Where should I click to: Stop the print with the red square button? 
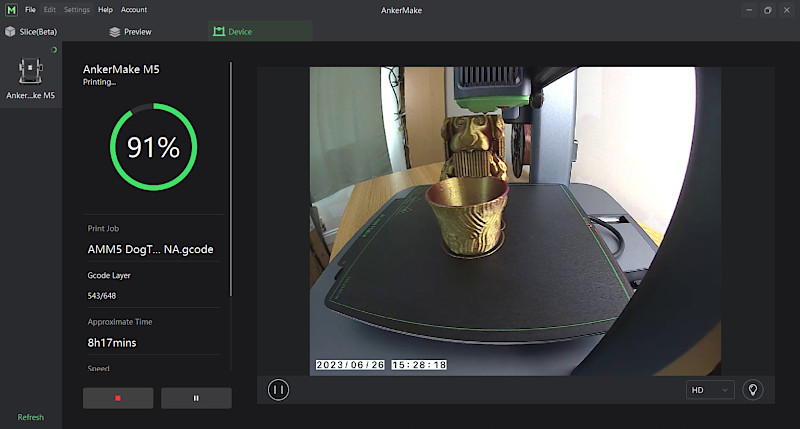click(118, 398)
